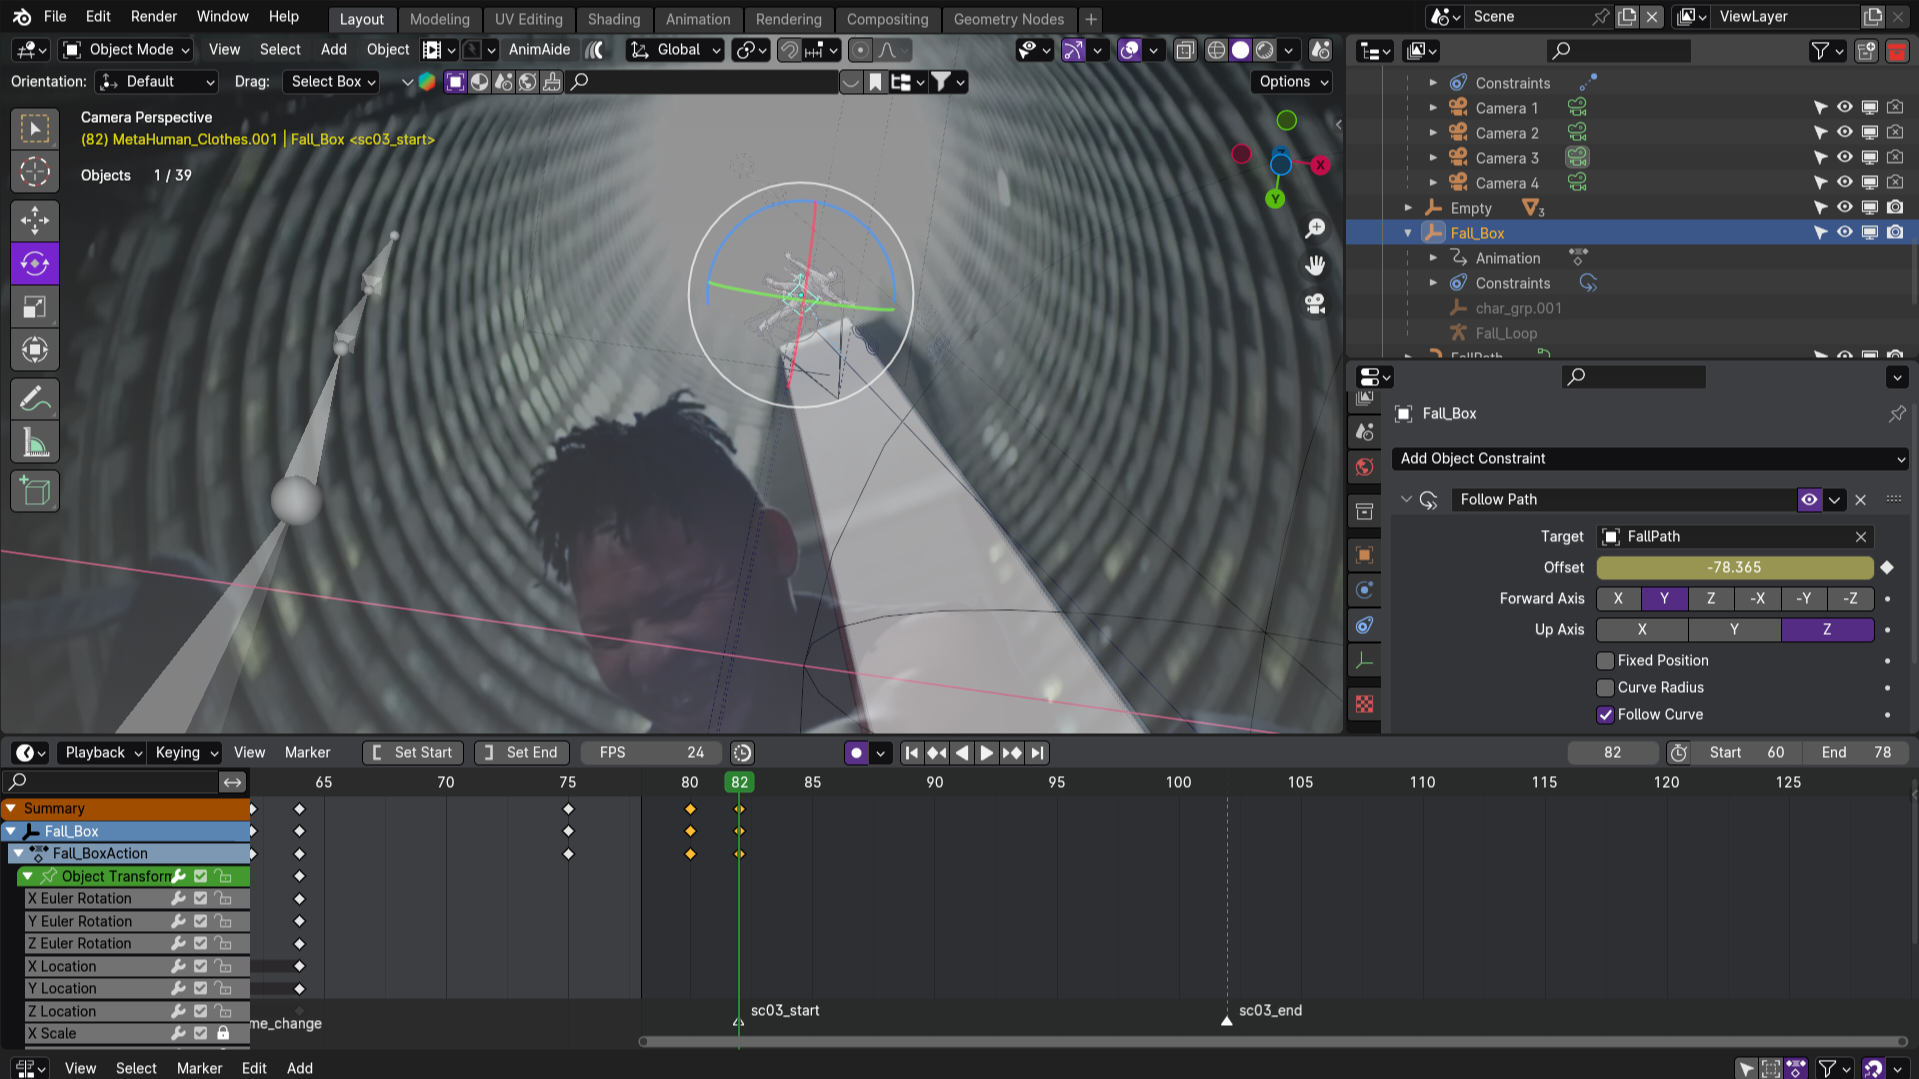
Task: Hide Camera 2 using its eye icon
Action: [1844, 133]
